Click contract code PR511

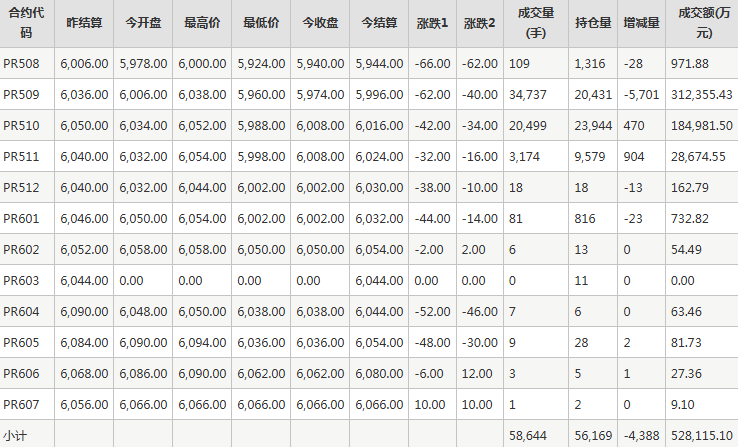point(21,157)
